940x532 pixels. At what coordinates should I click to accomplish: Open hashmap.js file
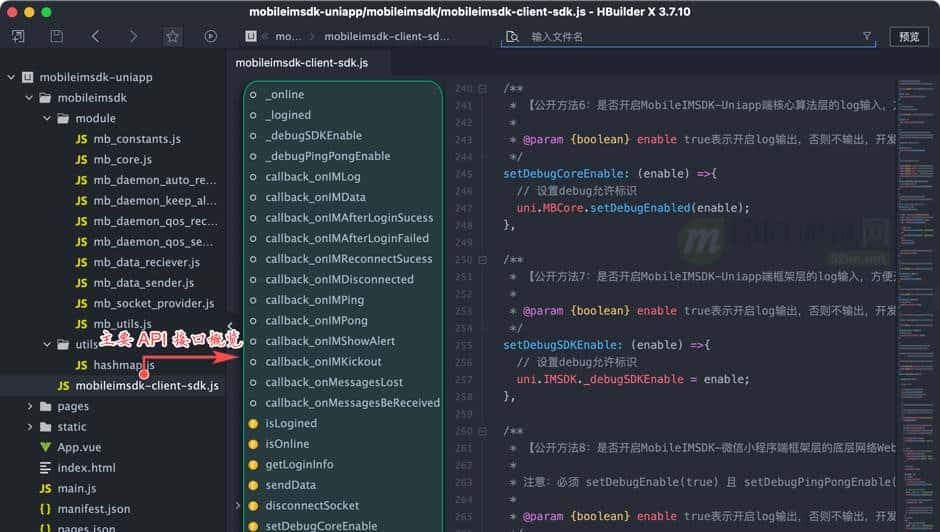pos(123,365)
